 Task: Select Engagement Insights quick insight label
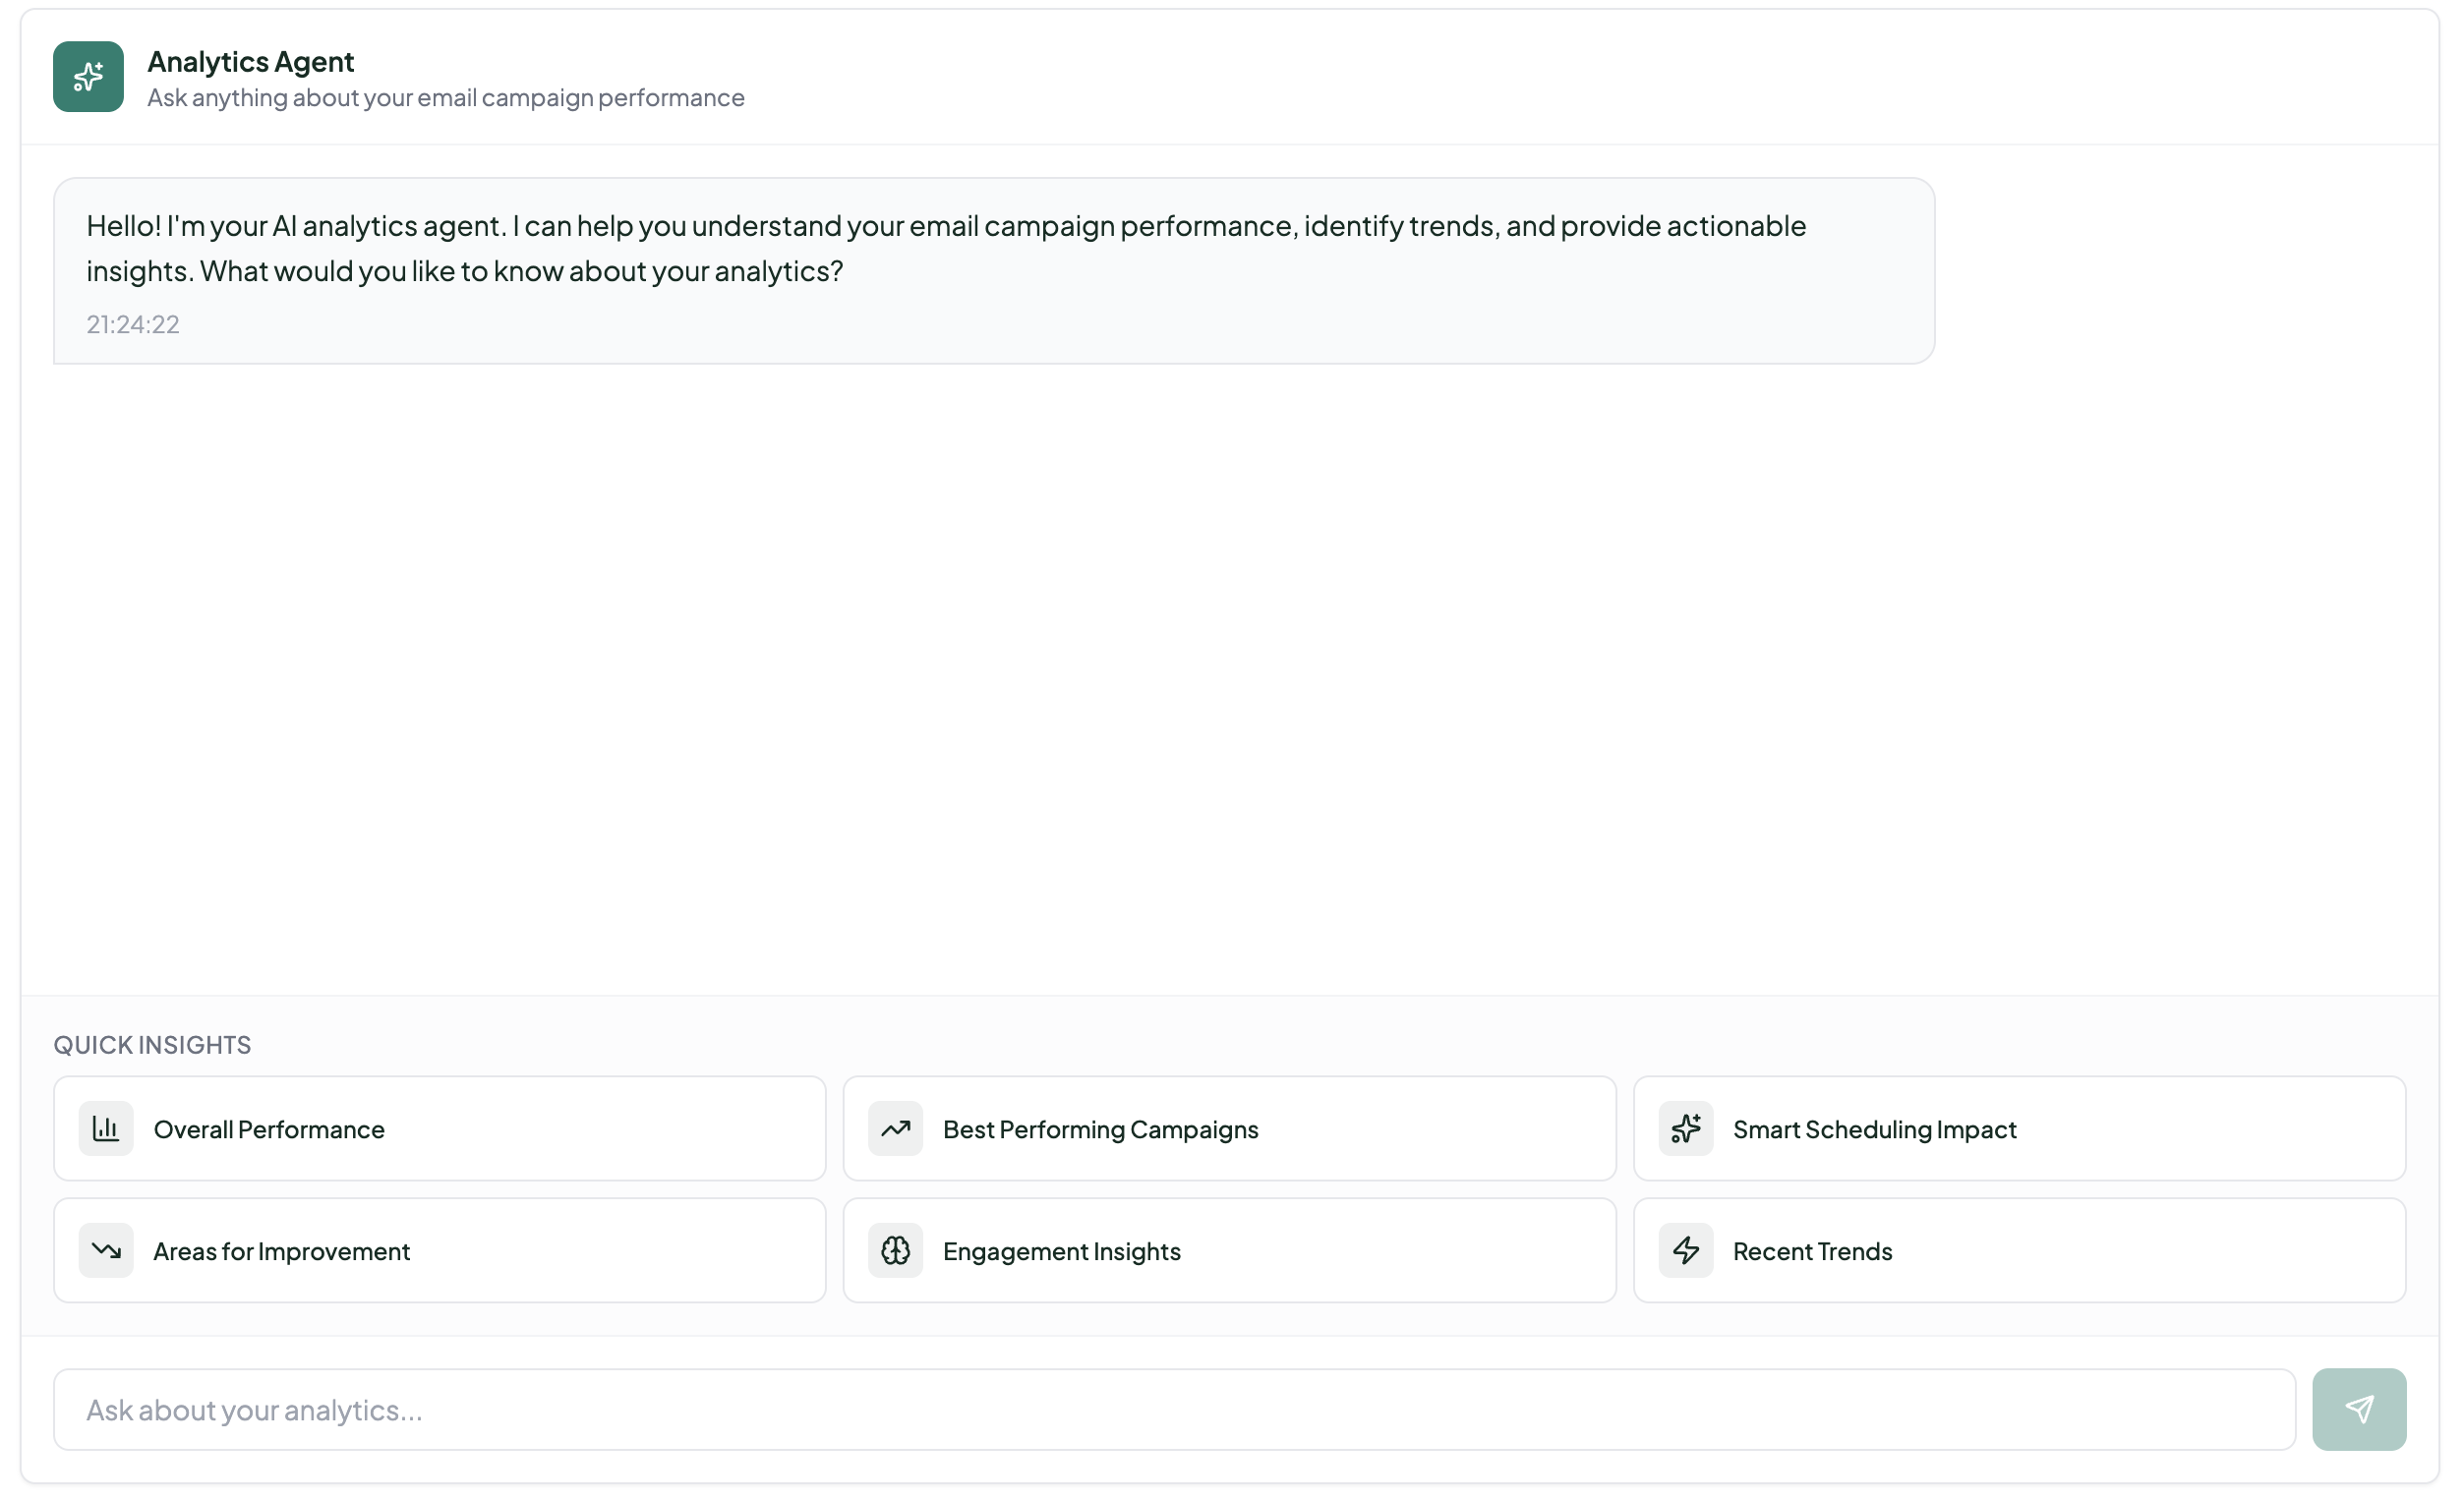[x=1062, y=1251]
